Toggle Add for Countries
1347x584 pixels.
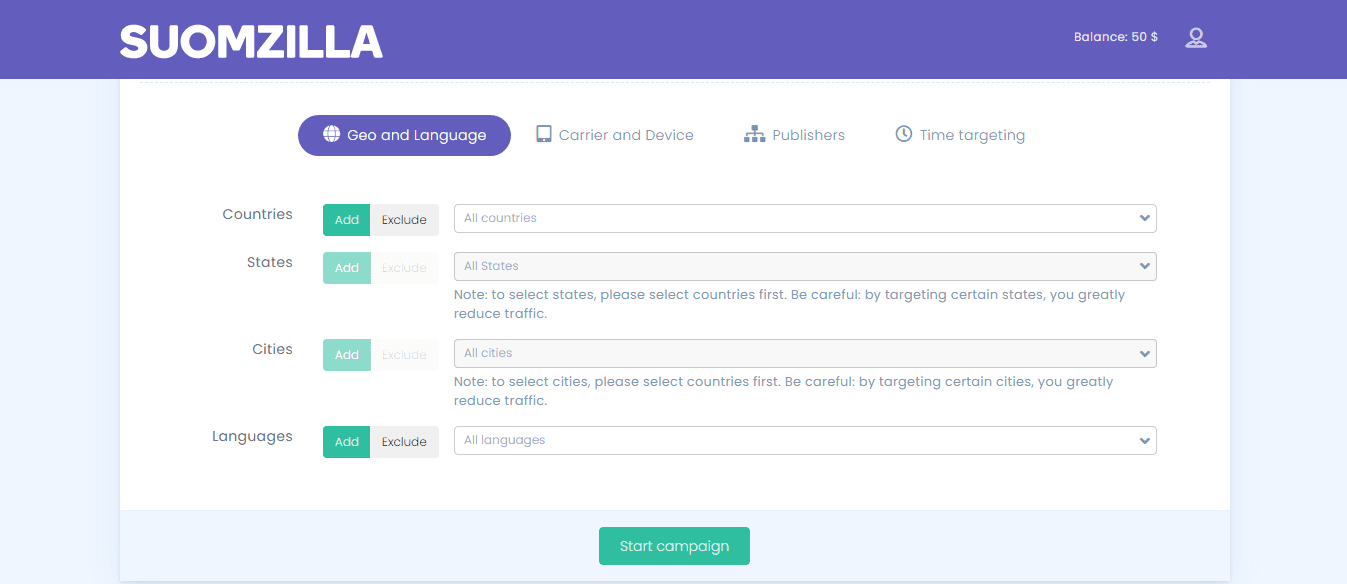tap(346, 220)
